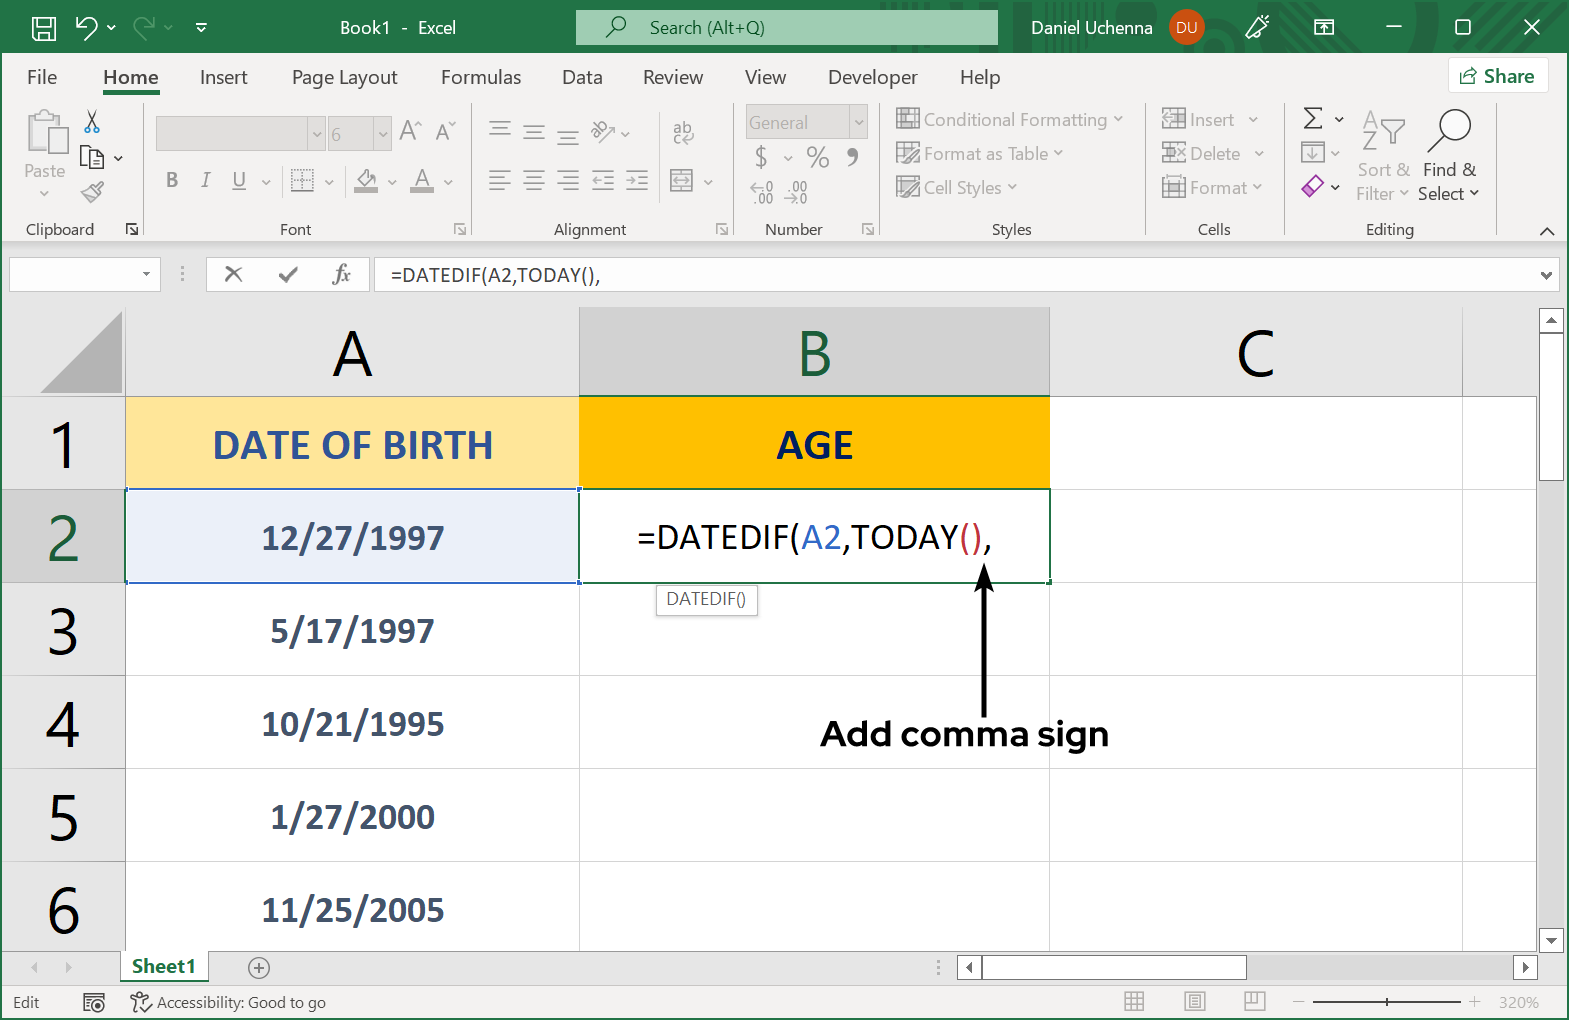Click the Share button
Viewport: 1569px width, 1020px height.
click(x=1497, y=76)
